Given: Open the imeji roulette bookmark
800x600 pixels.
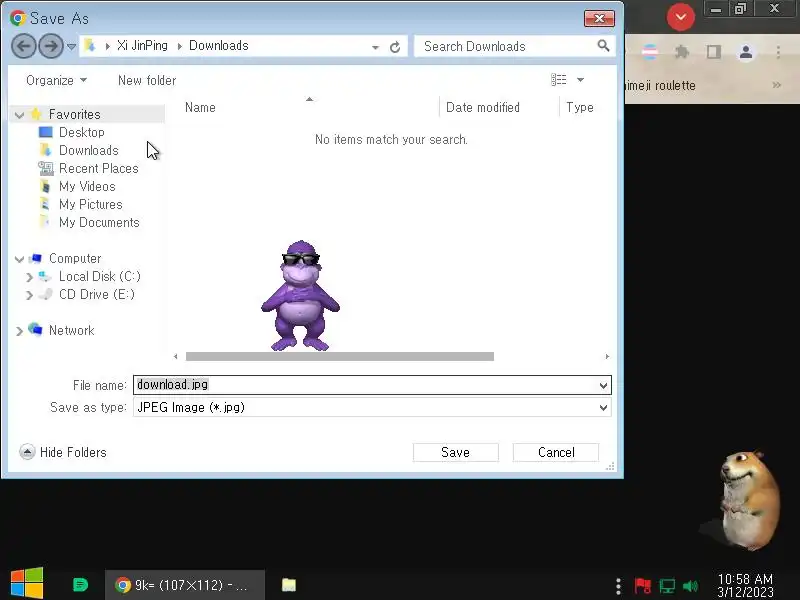Looking at the screenshot, I should coord(661,85).
